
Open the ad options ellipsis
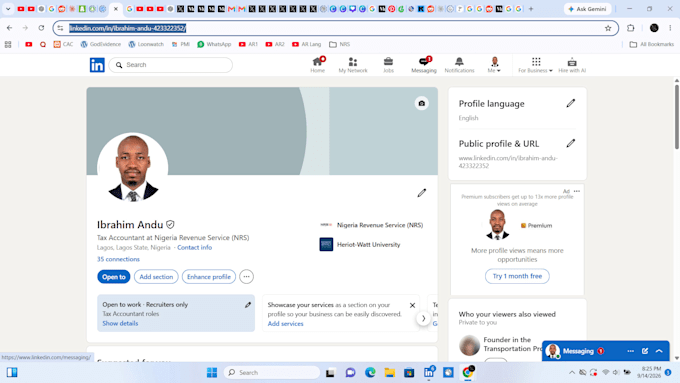point(576,191)
